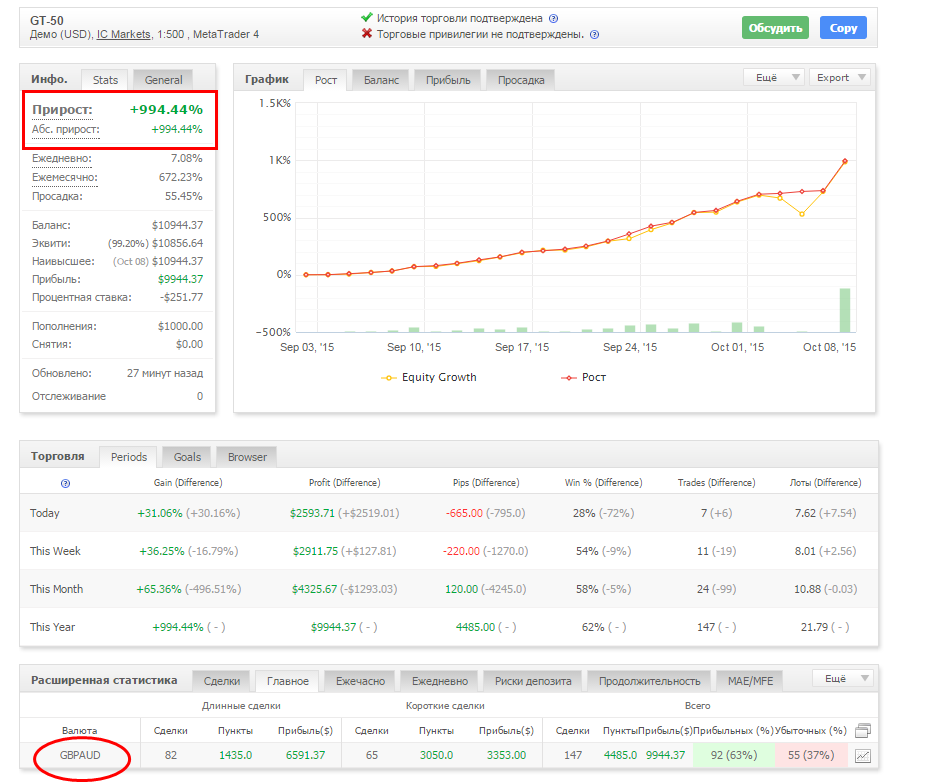Click the Процентная ставка value -$251.77
The width and height of the screenshot is (931, 784).
tap(182, 298)
